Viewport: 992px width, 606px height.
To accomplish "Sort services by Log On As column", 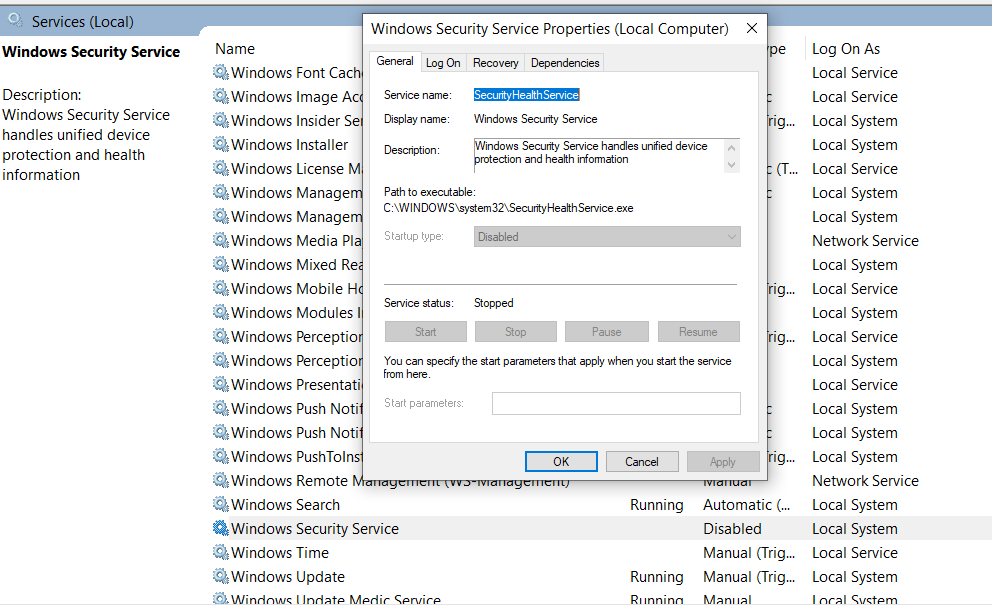I will coord(846,49).
